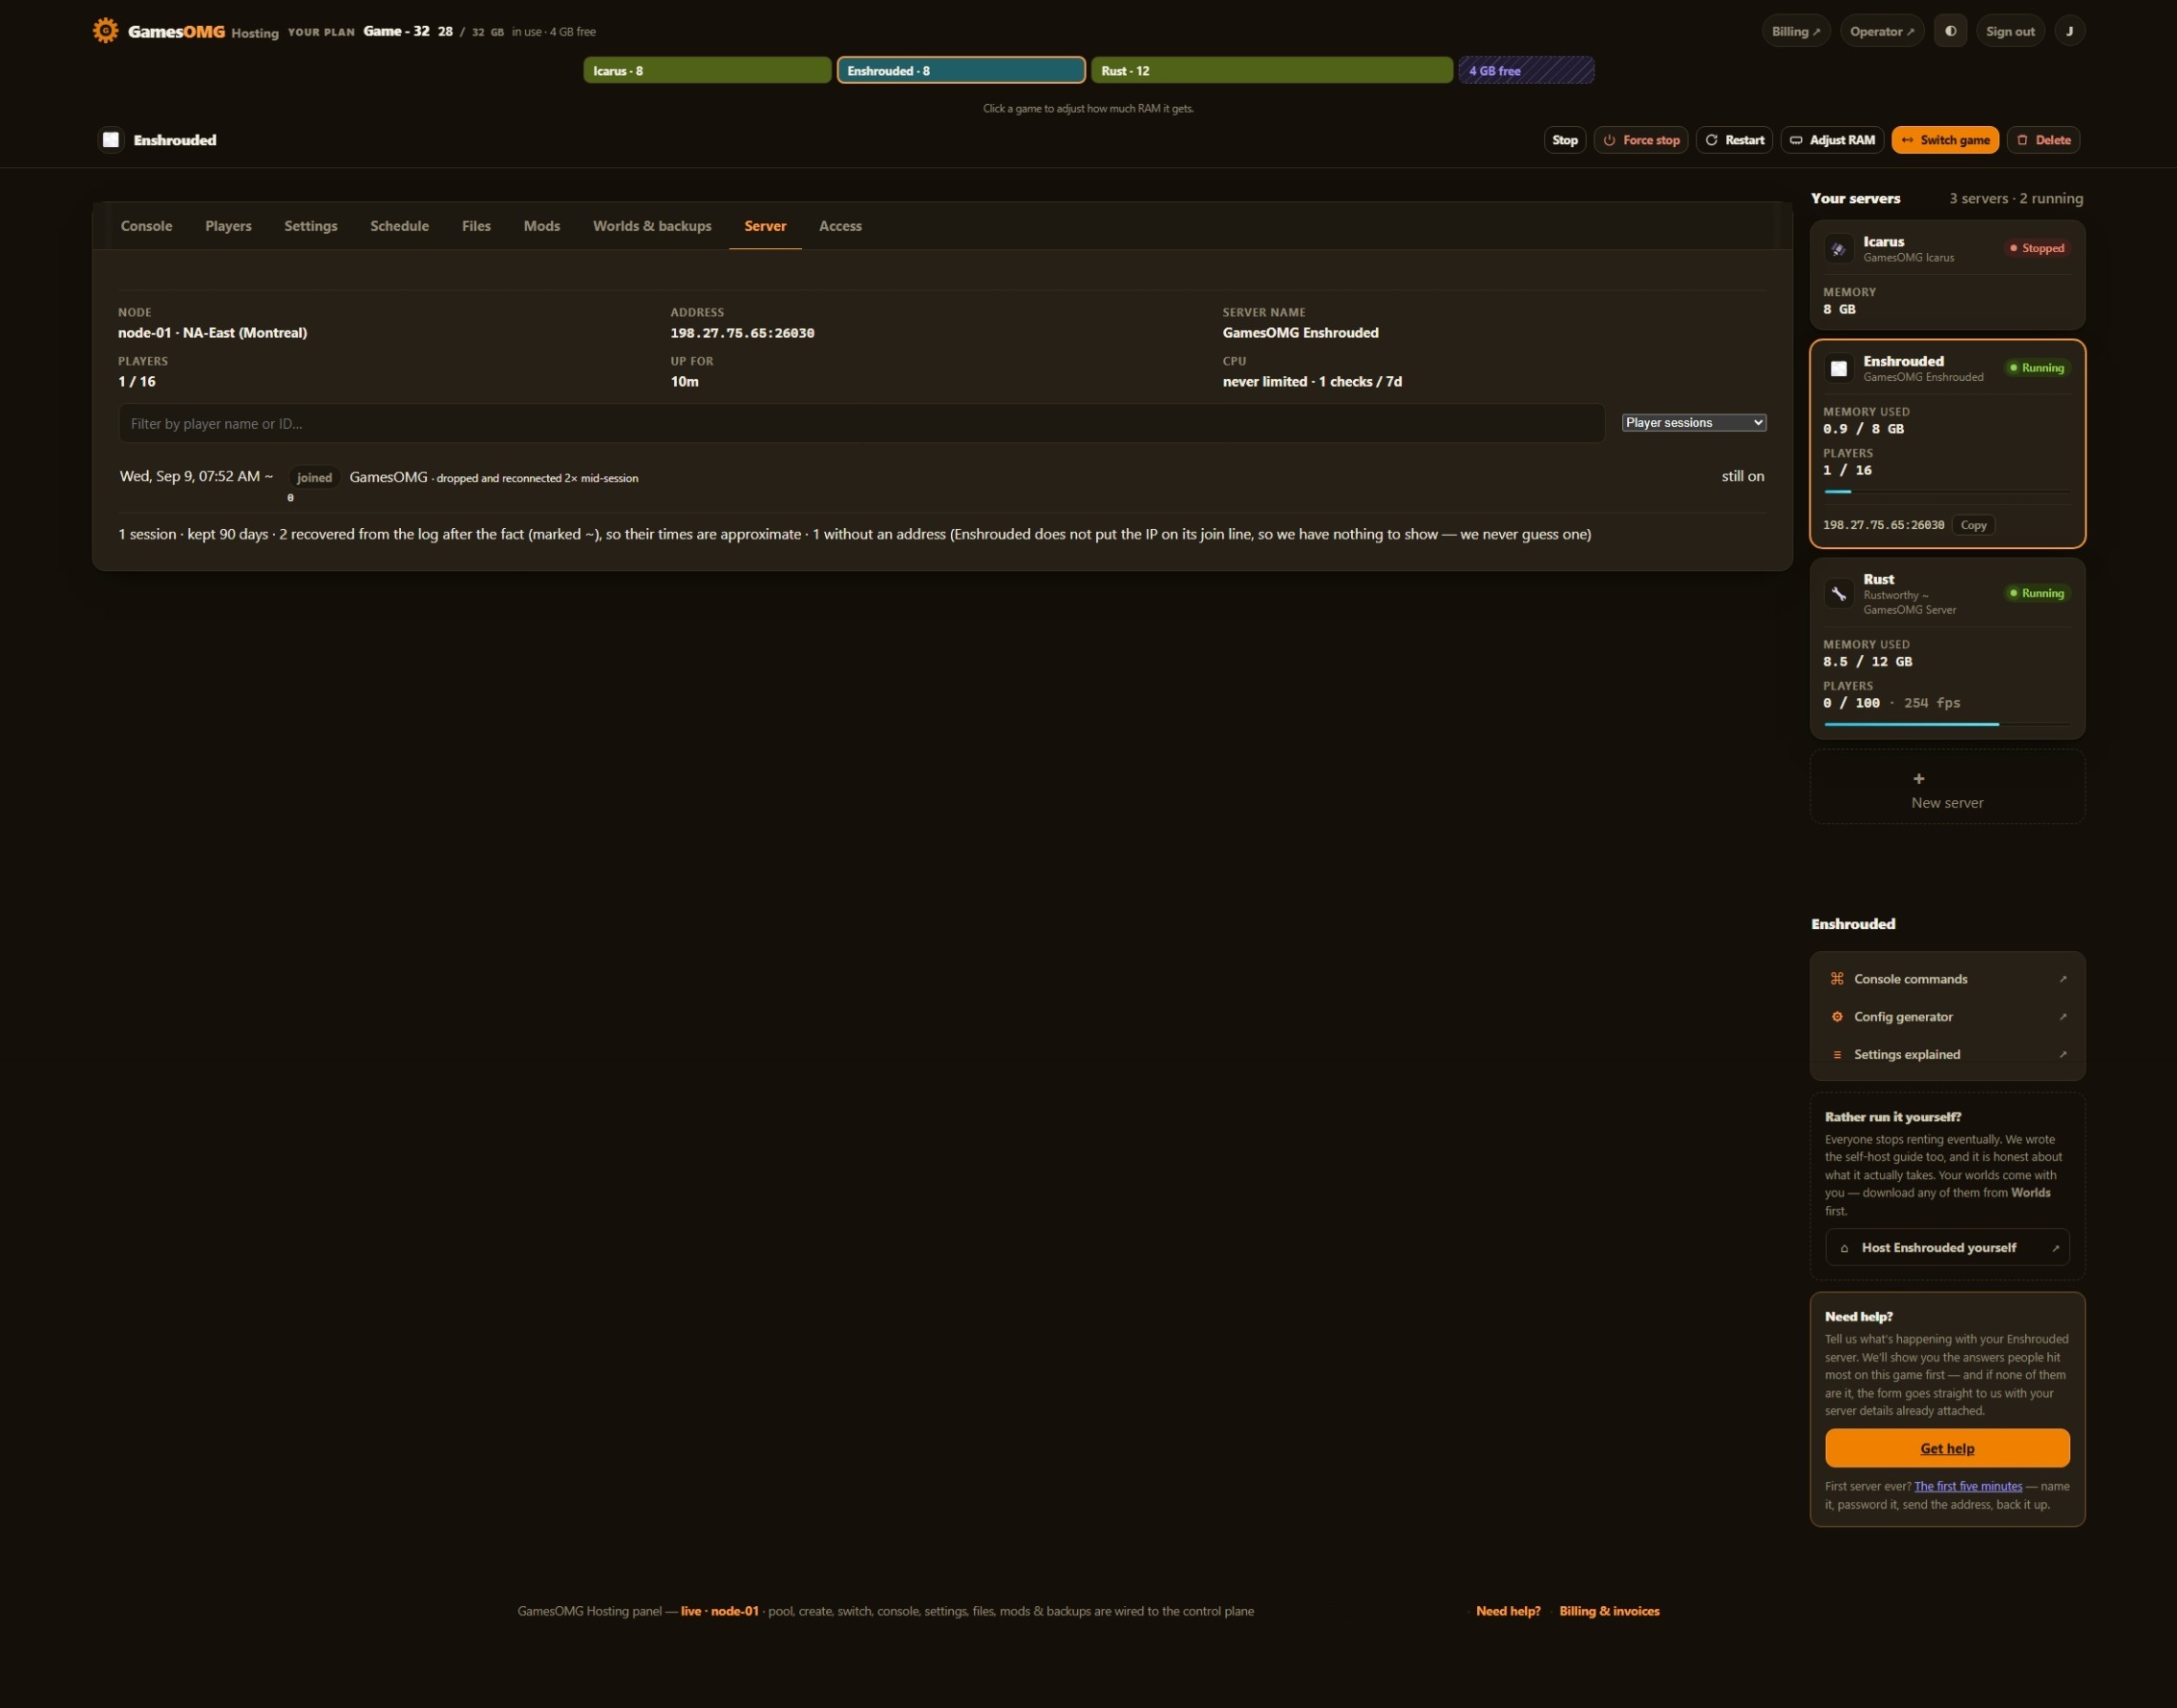Click the orange Get help button
The width and height of the screenshot is (2177, 1708).
point(1946,1448)
